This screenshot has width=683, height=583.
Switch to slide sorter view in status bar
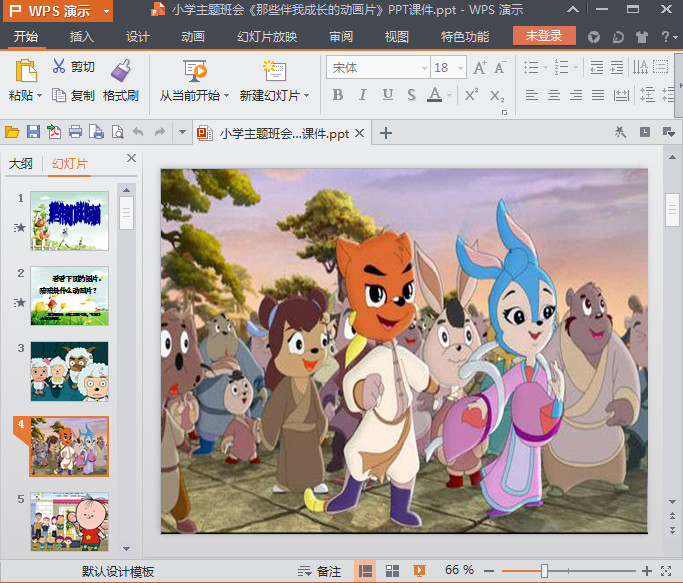392,571
